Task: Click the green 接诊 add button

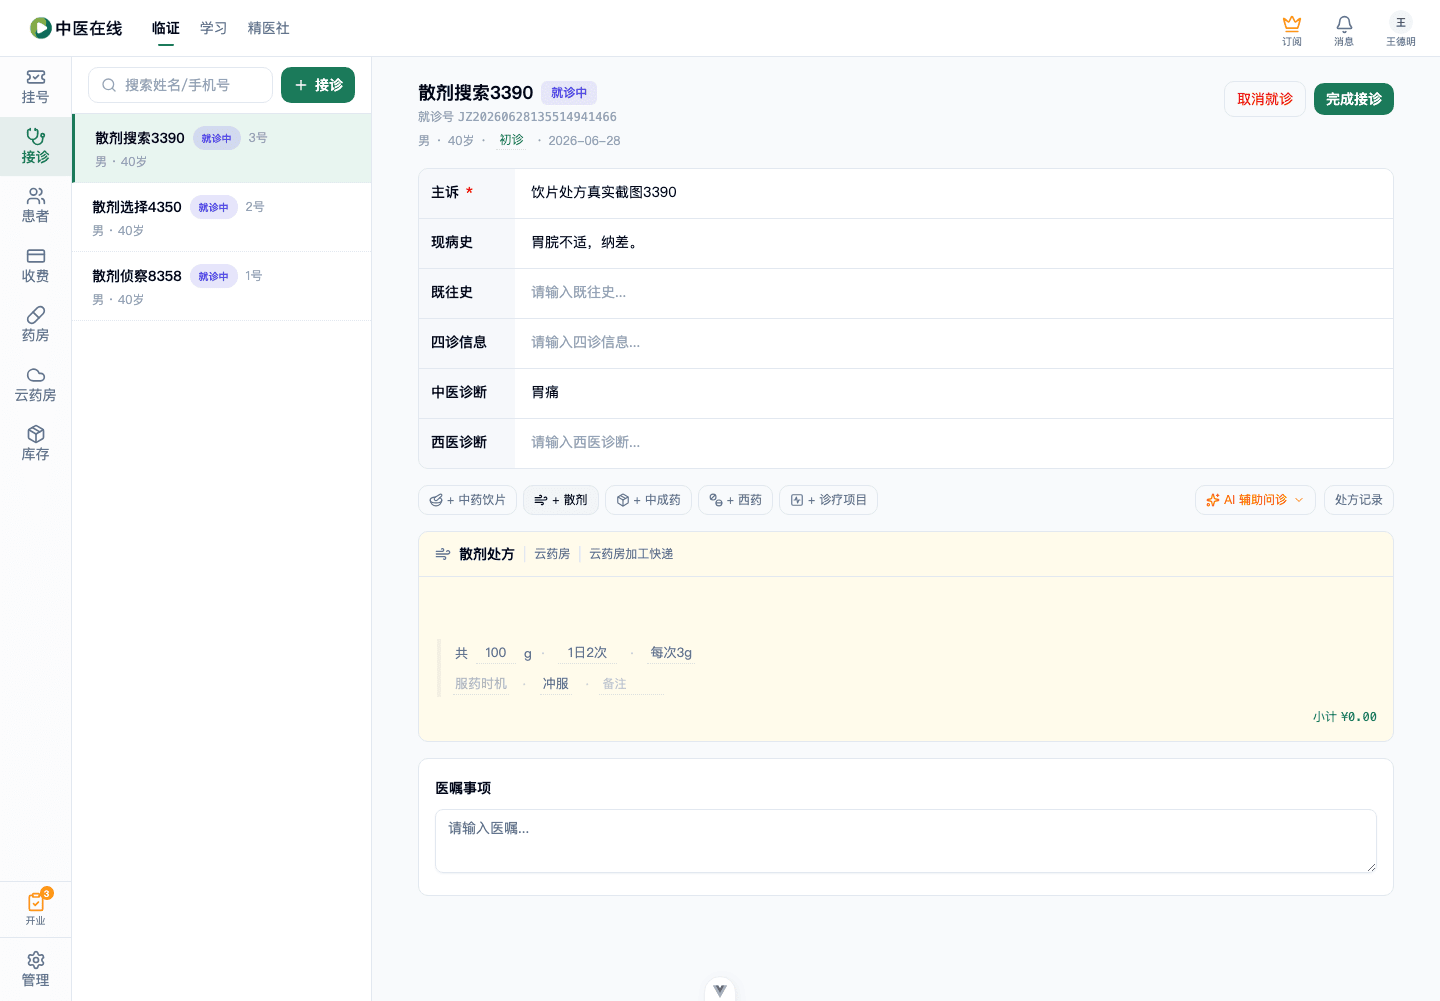Action: (x=318, y=85)
